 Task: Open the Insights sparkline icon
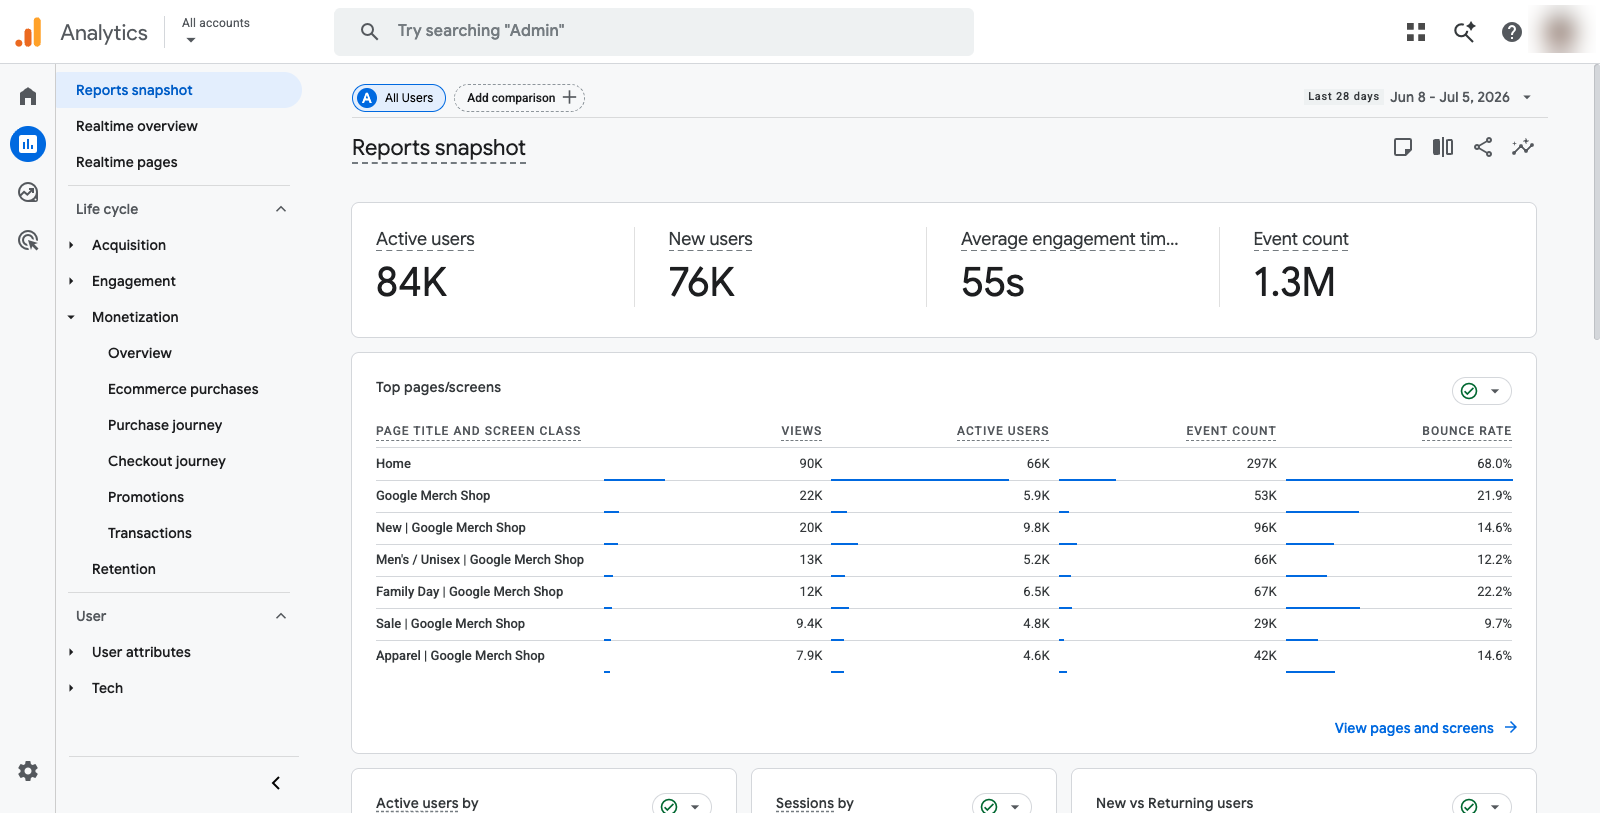pos(1523,147)
